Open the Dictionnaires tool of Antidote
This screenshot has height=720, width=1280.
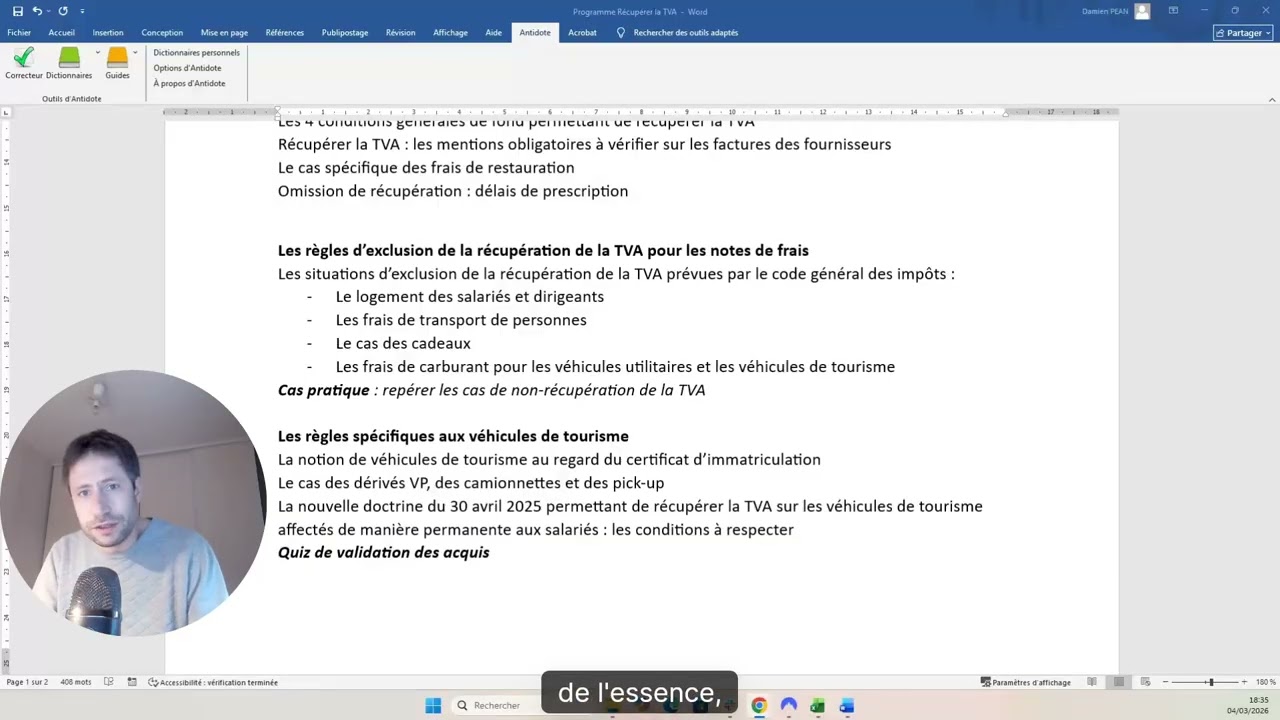(x=68, y=63)
